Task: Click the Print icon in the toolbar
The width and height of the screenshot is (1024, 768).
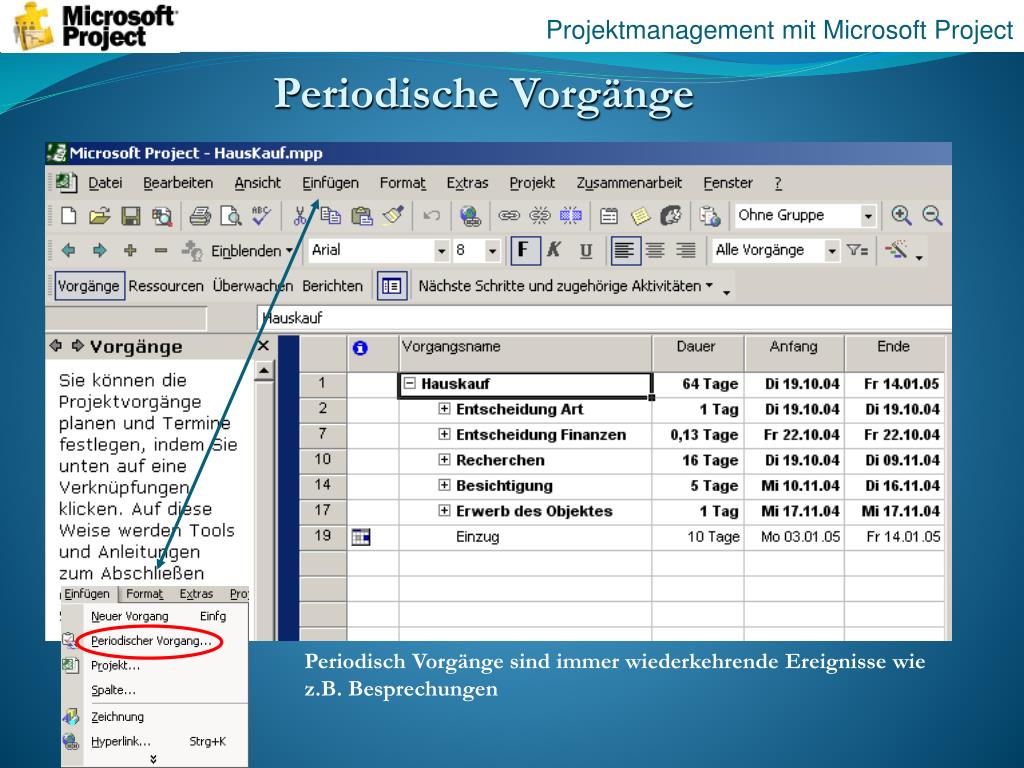Action: click(x=200, y=216)
